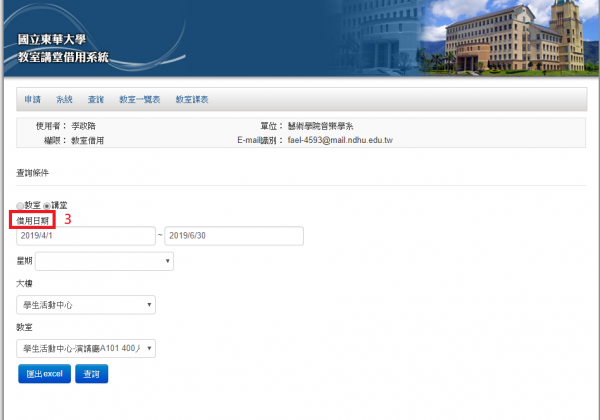
Task: Go to 教室一覽表 page
Action: point(140,99)
